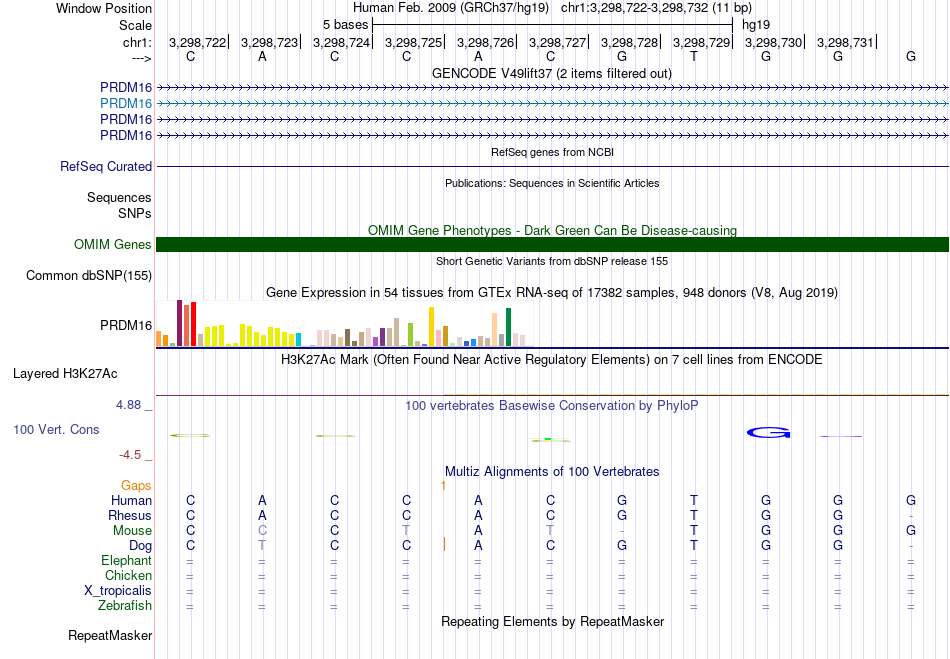Image resolution: width=950 pixels, height=659 pixels.
Task: Click the 4.88 conservation axis maximum
Action: [x=128, y=405]
